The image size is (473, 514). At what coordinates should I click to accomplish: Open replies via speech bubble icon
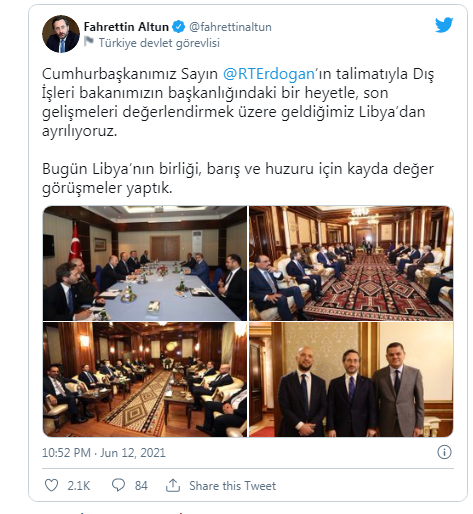(x=118, y=485)
